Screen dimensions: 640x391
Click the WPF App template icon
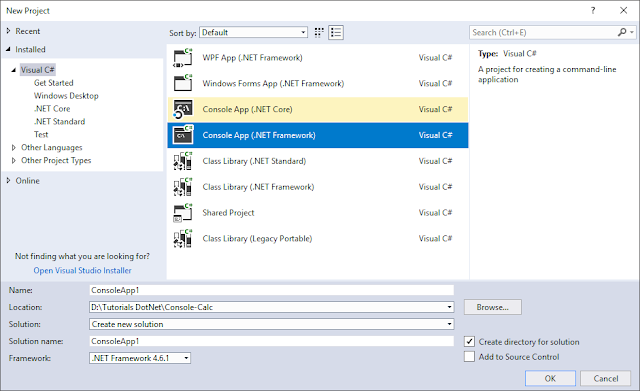click(182, 58)
